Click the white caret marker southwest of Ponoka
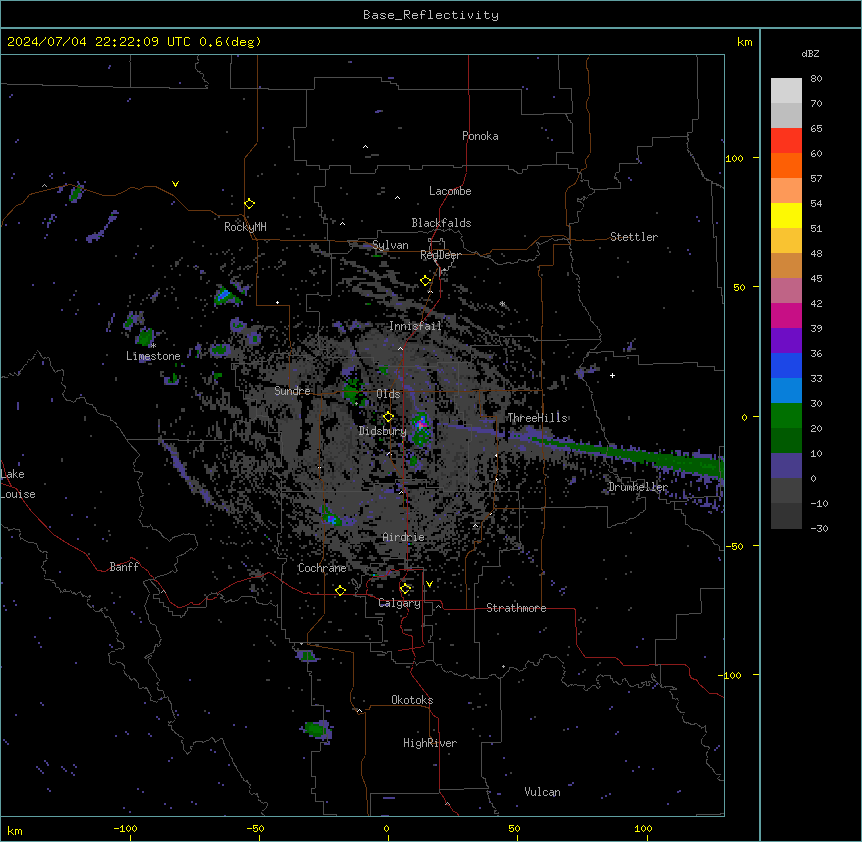The height and width of the screenshot is (842, 862). pyautogui.click(x=366, y=147)
